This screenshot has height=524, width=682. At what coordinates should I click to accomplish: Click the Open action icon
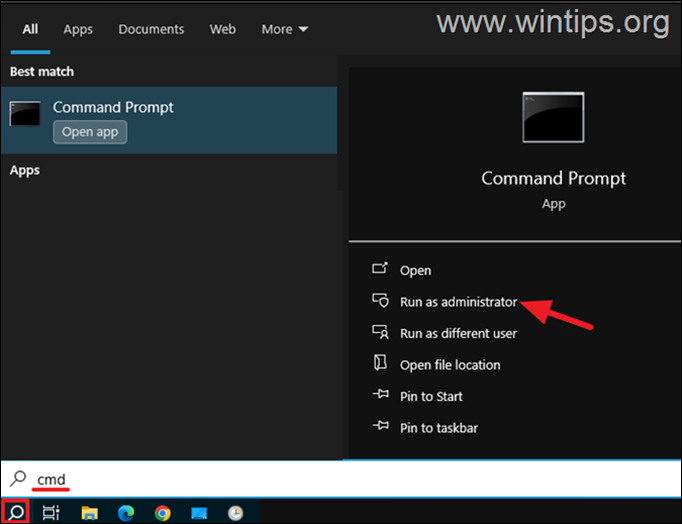[380, 268]
